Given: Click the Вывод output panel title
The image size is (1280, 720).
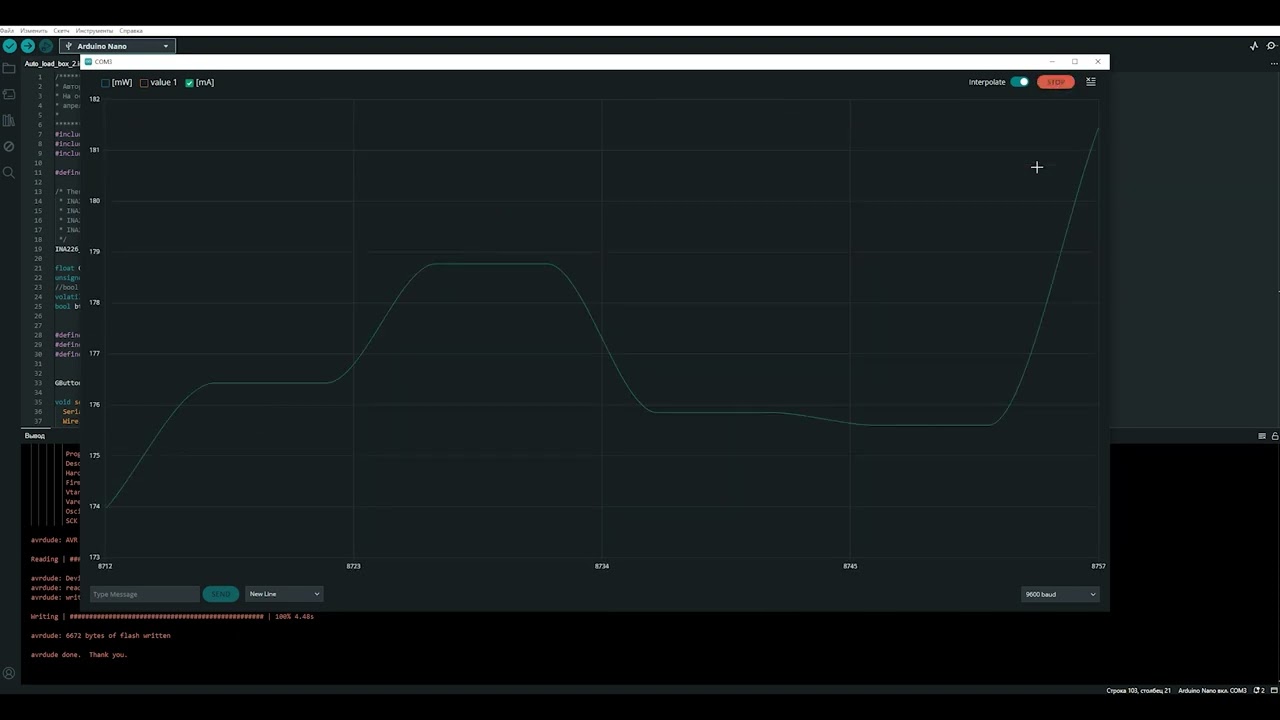Looking at the screenshot, I should point(35,436).
